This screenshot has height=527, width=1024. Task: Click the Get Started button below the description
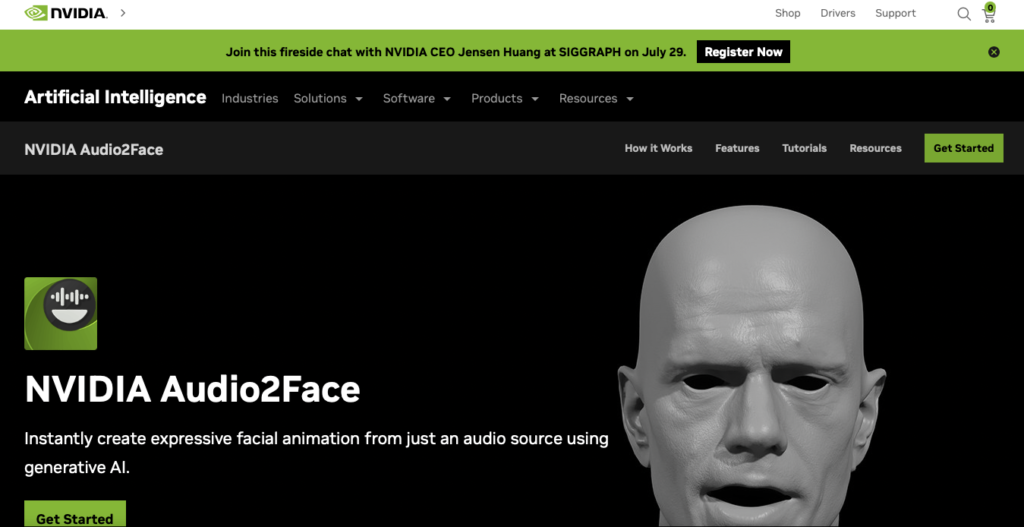74,514
